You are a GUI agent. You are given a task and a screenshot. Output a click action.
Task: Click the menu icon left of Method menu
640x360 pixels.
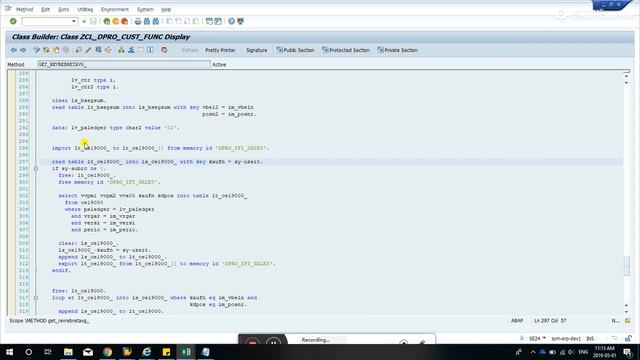[x=8, y=9]
